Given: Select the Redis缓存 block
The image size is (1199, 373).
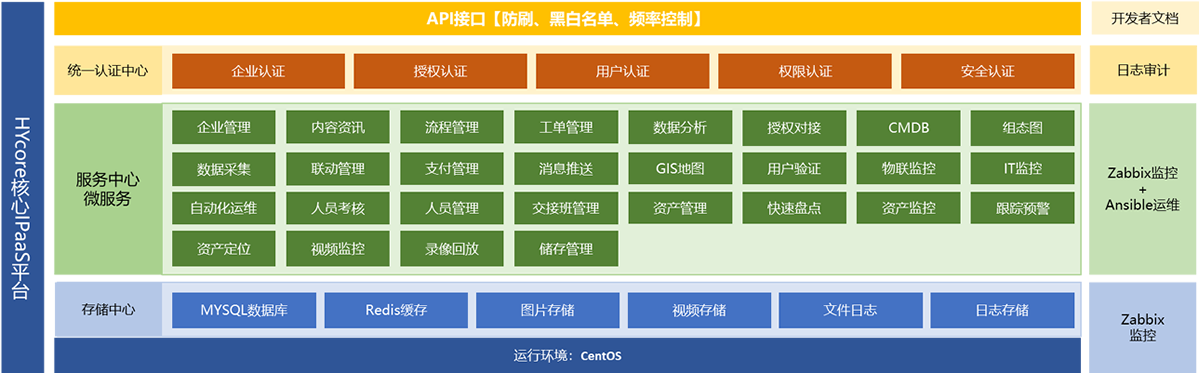Looking at the screenshot, I should (x=396, y=310).
